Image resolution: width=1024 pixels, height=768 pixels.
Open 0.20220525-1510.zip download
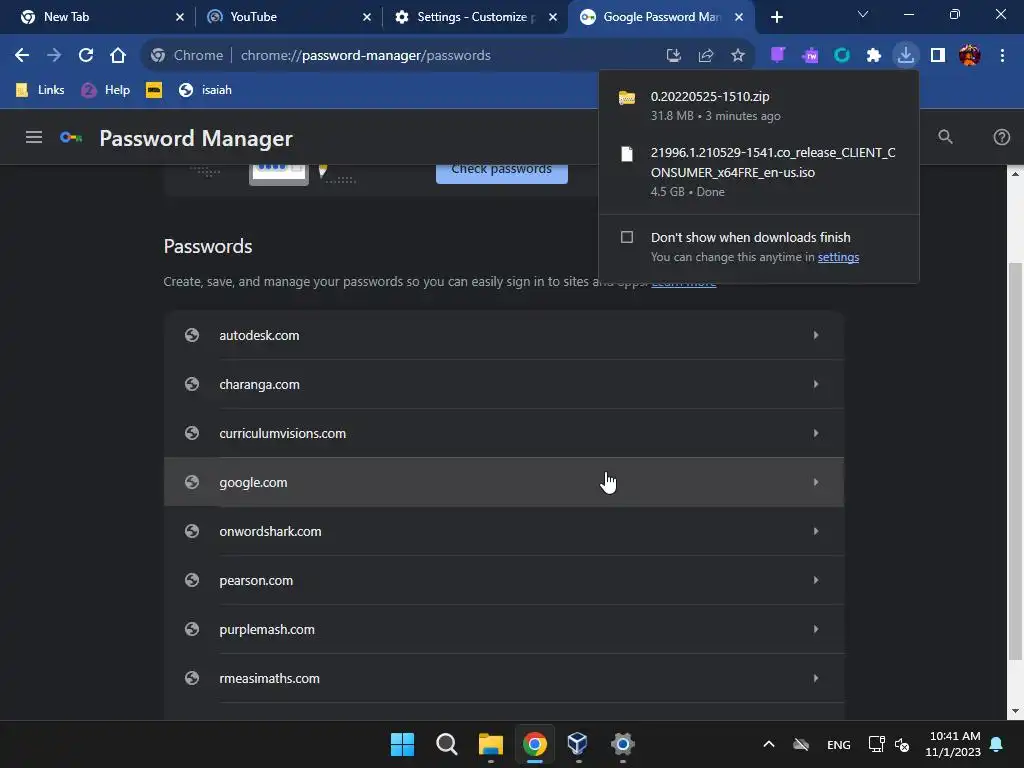point(759,106)
